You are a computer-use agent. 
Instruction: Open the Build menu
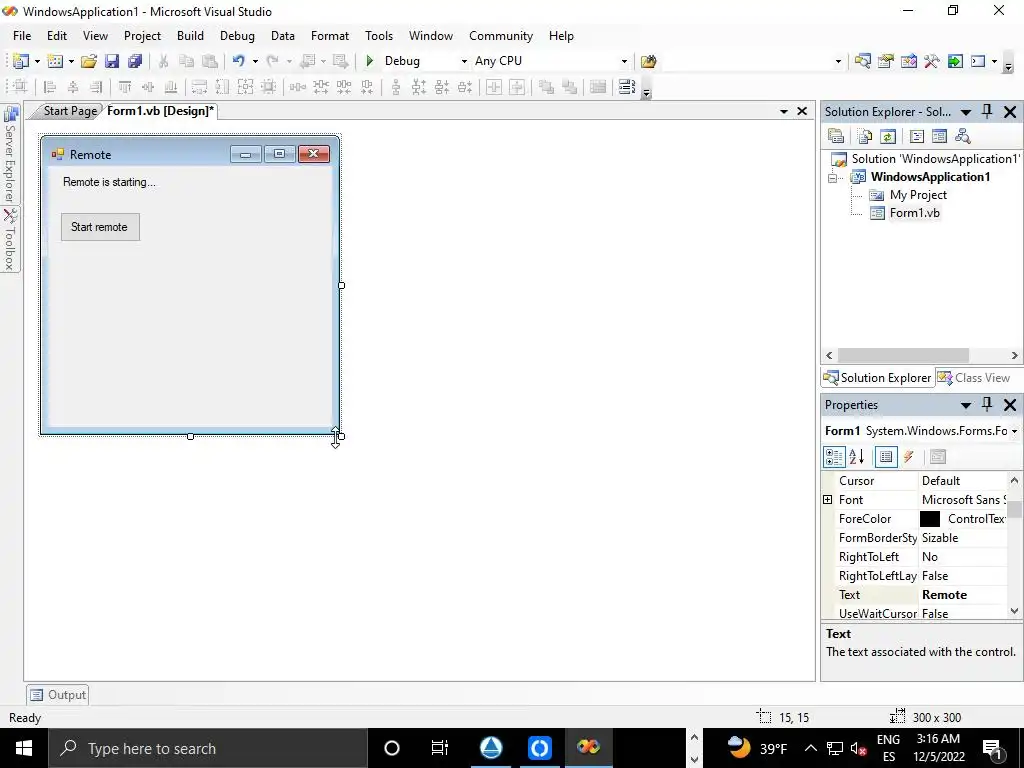tap(190, 36)
